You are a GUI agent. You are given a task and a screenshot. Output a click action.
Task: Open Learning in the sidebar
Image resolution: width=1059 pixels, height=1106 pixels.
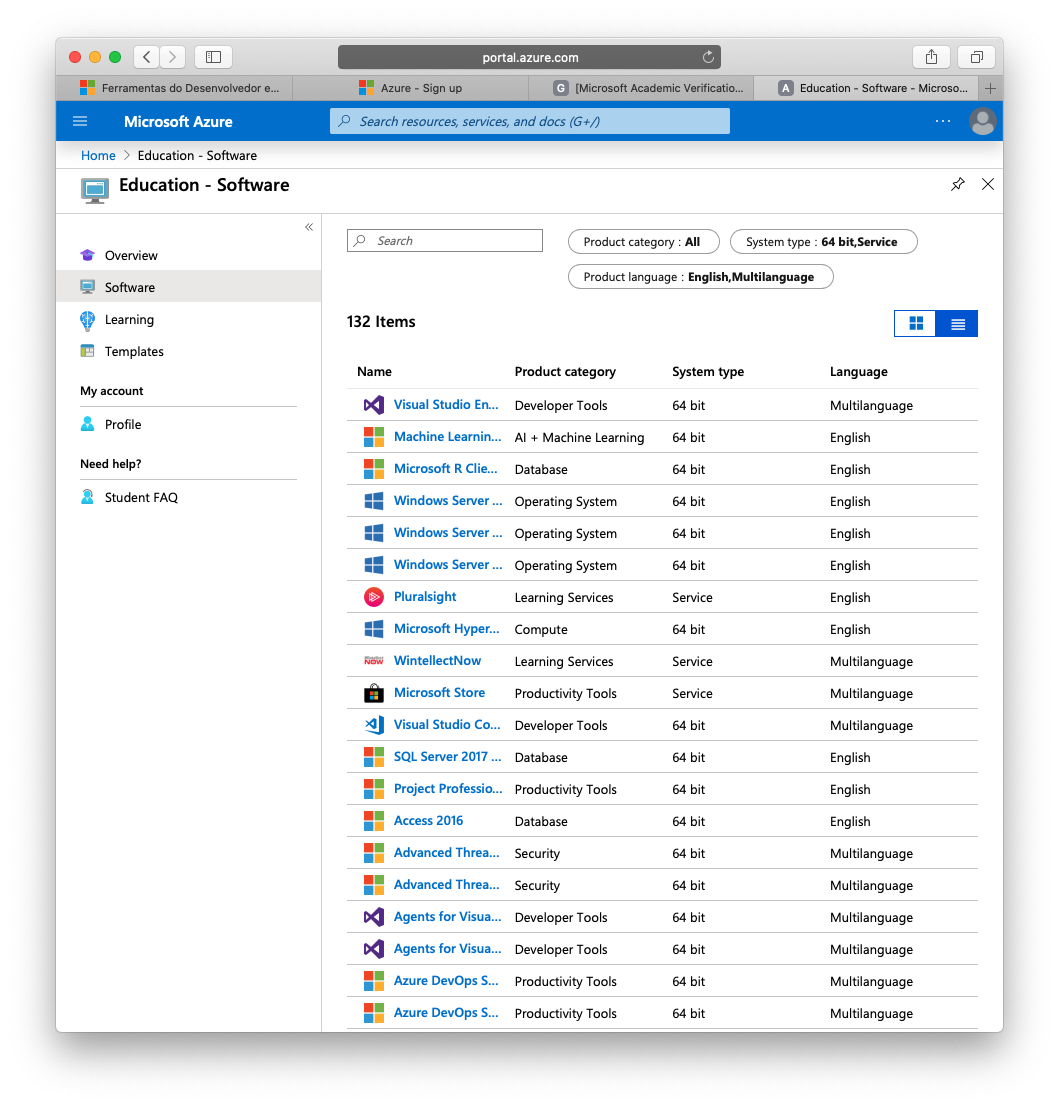coord(129,320)
